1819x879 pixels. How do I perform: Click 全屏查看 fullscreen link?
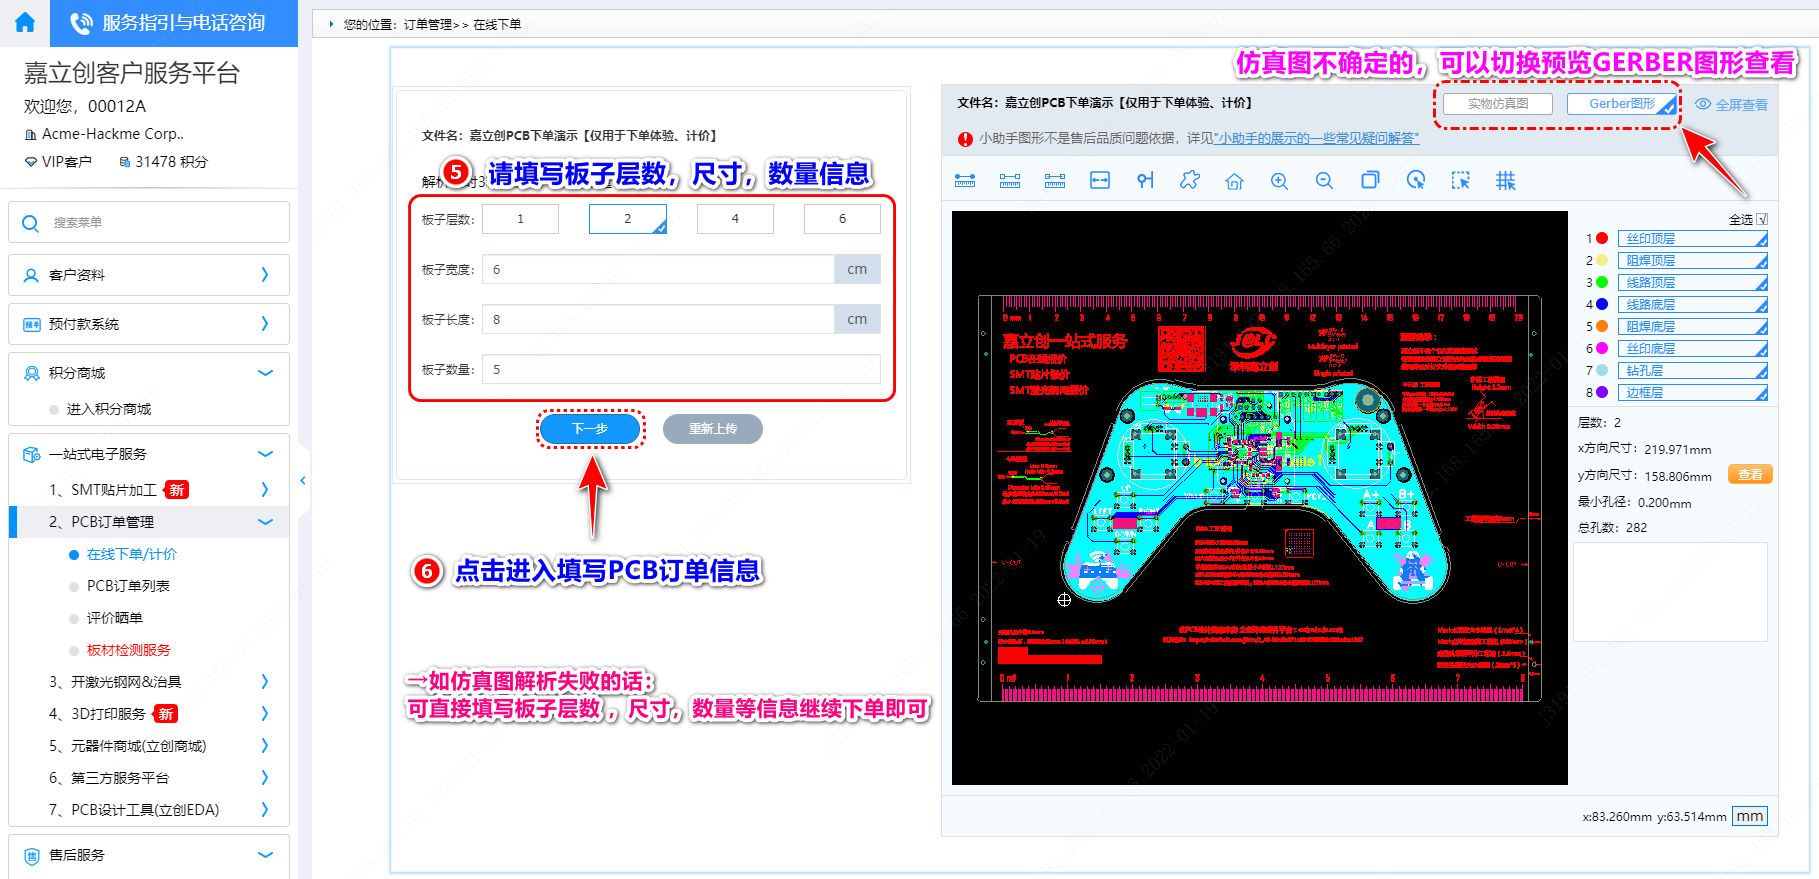(1741, 105)
